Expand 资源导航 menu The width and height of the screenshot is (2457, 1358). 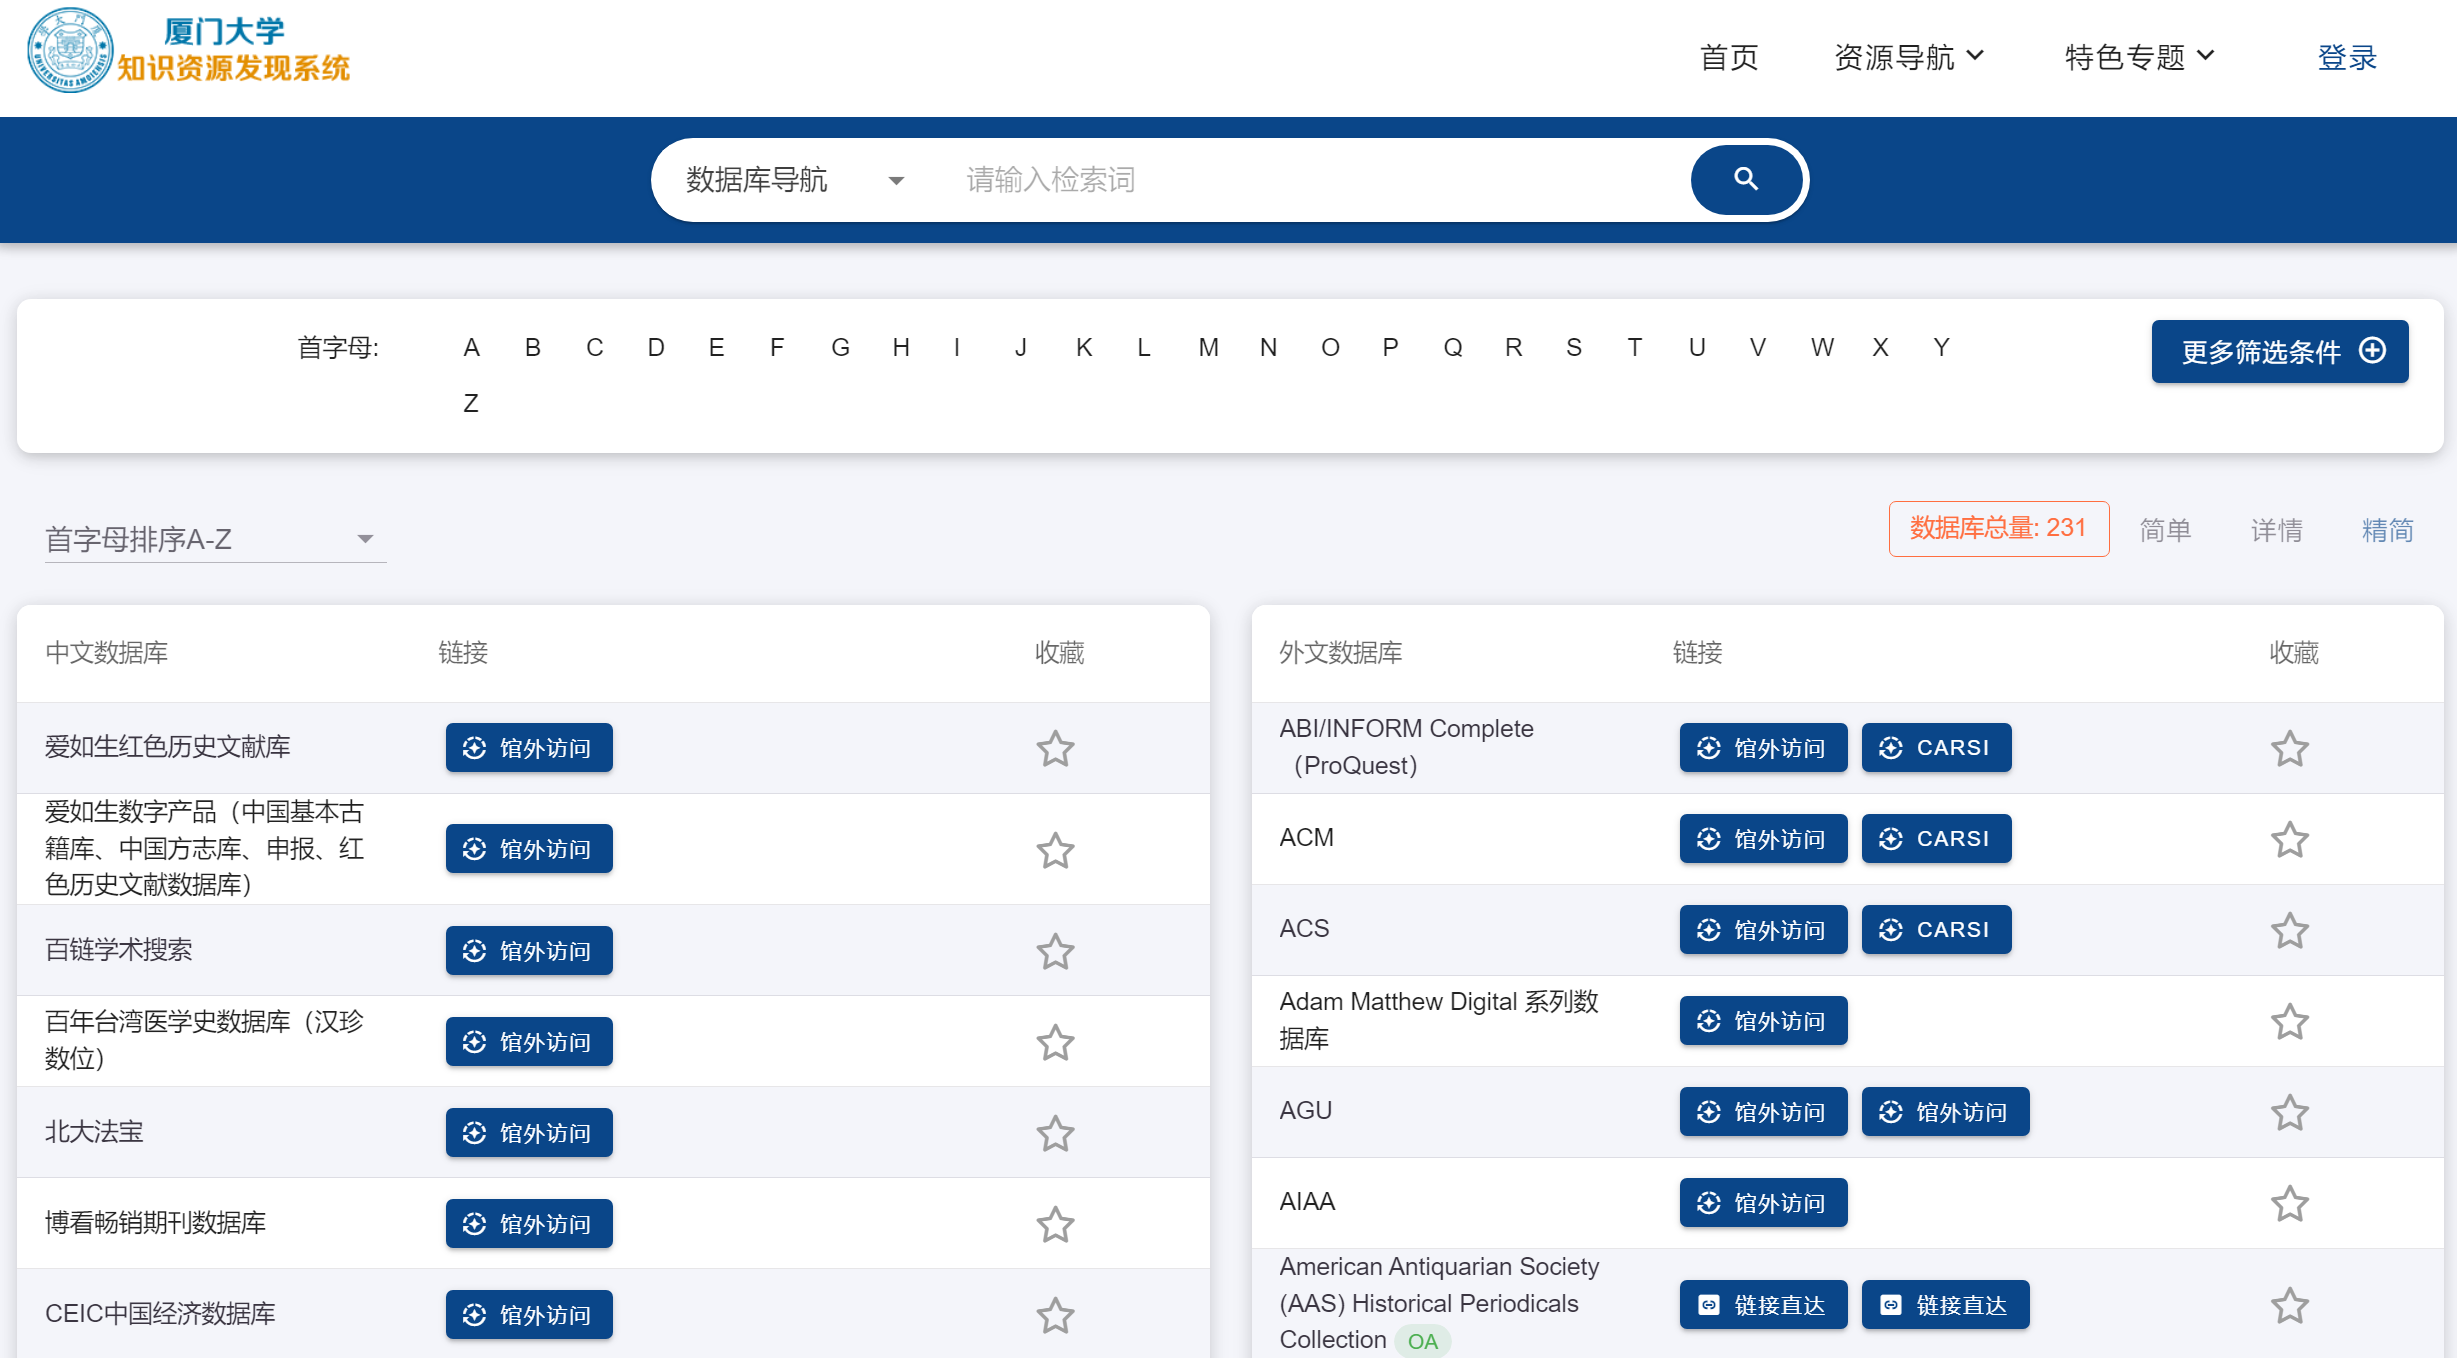point(1908,57)
